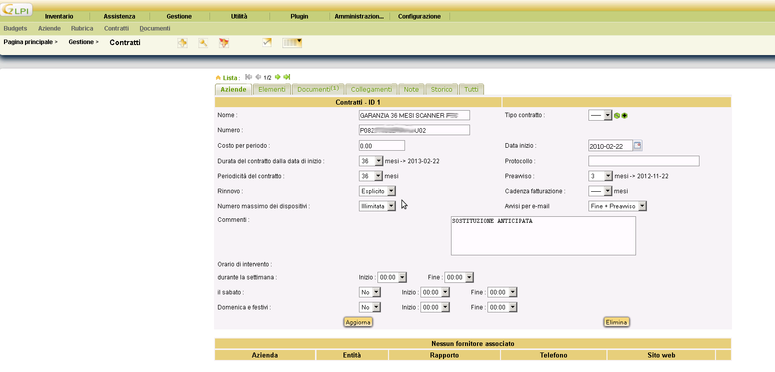Click into the Costo per periodo field
Image resolution: width=775 pixels, height=372 pixels.
point(382,146)
